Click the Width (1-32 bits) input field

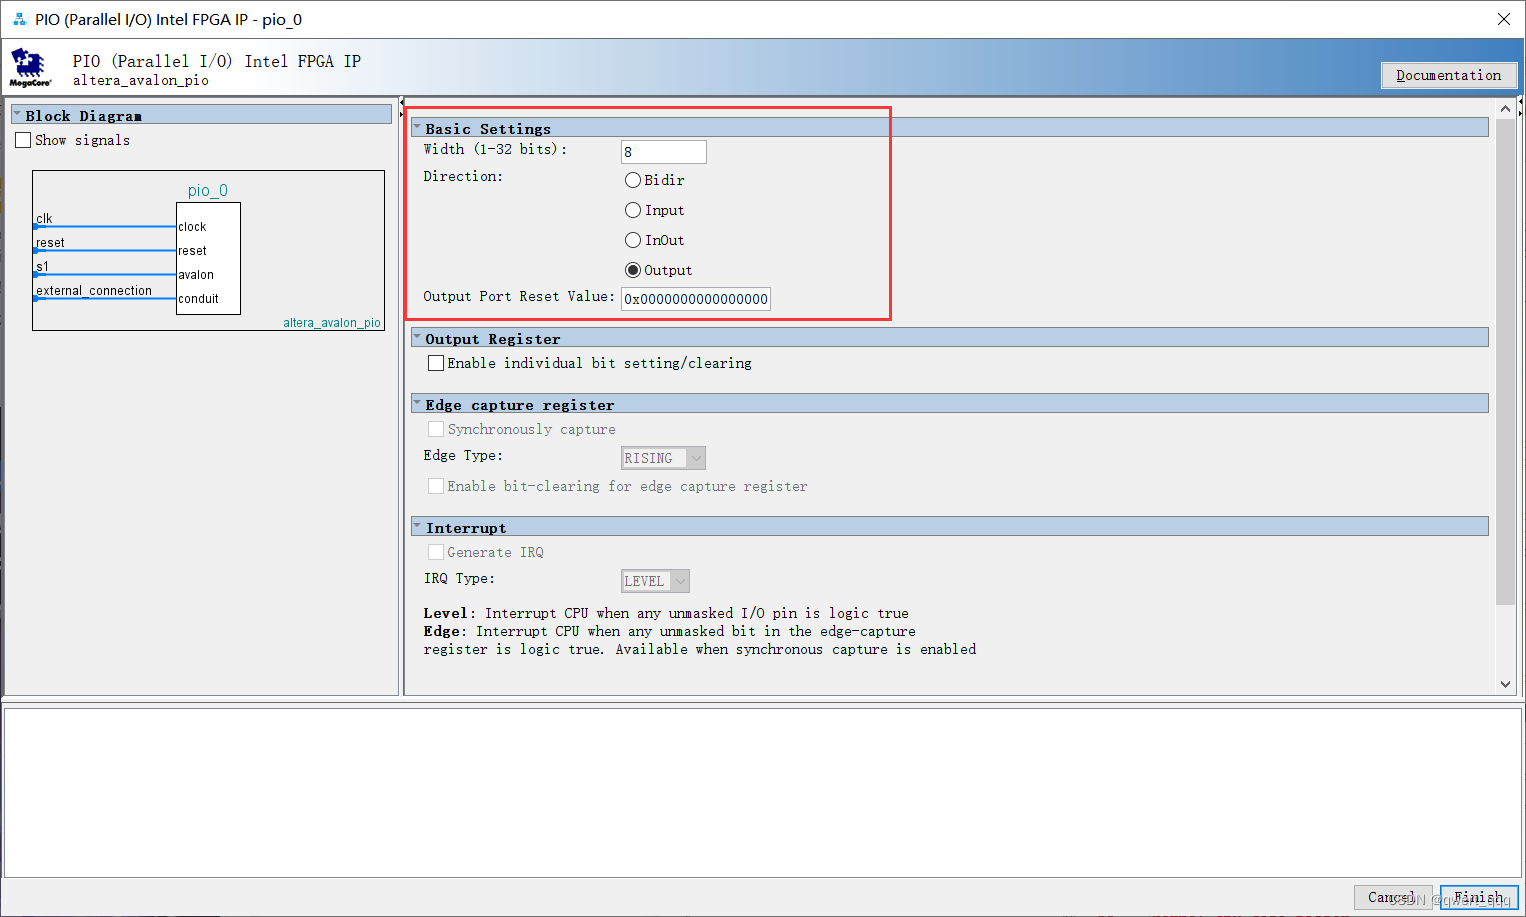point(664,152)
